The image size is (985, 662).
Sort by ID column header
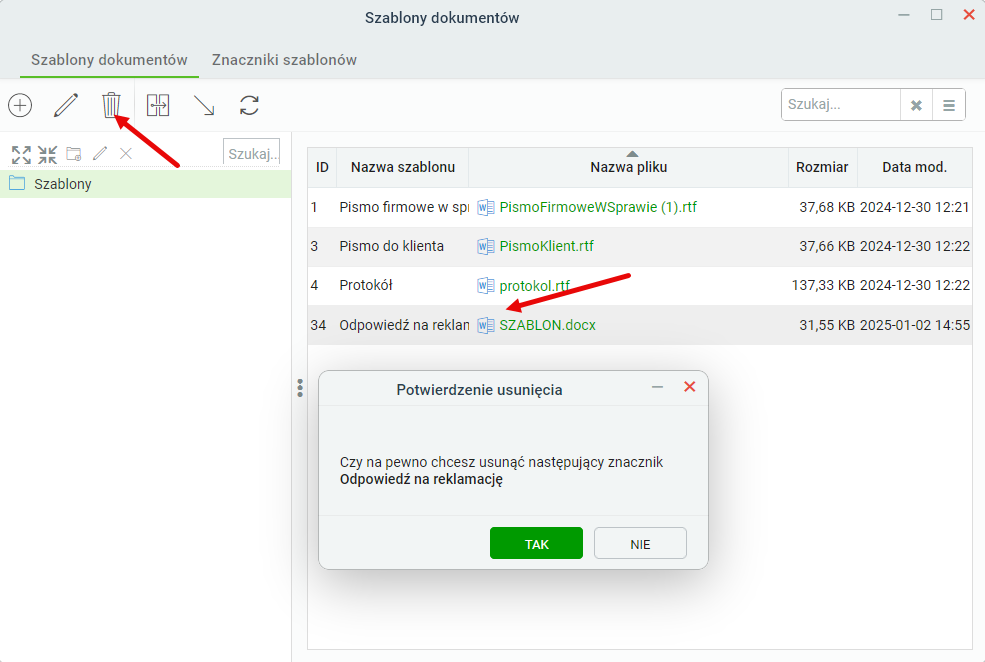pyautogui.click(x=322, y=167)
